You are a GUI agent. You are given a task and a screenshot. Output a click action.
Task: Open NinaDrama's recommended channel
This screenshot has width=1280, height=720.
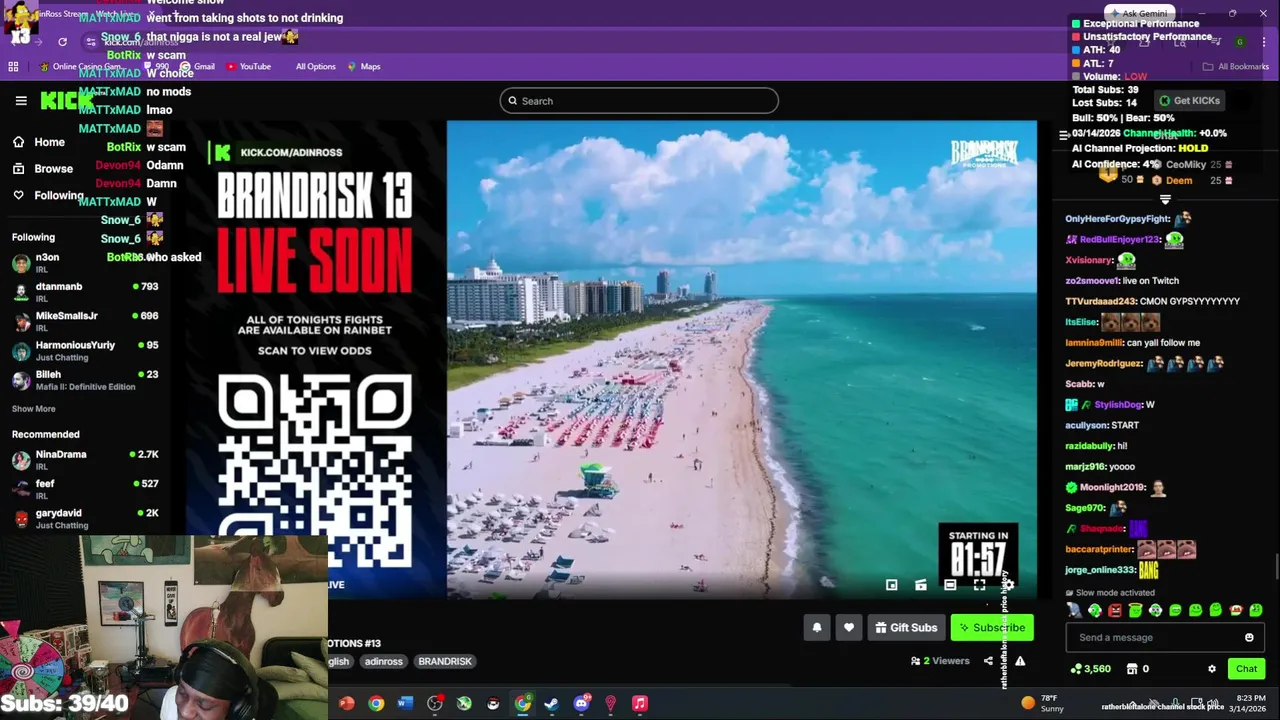[85, 460]
